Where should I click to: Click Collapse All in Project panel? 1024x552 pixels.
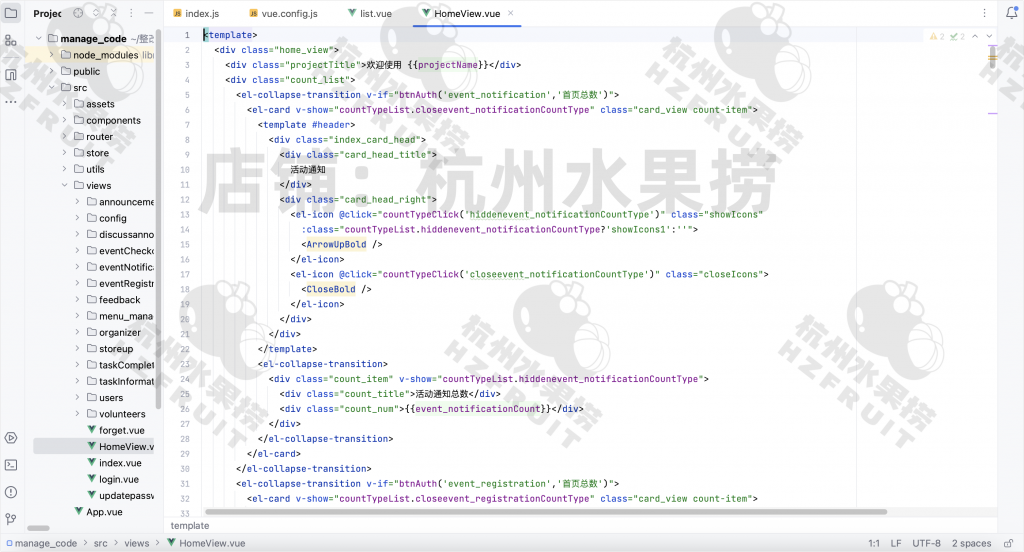(114, 13)
